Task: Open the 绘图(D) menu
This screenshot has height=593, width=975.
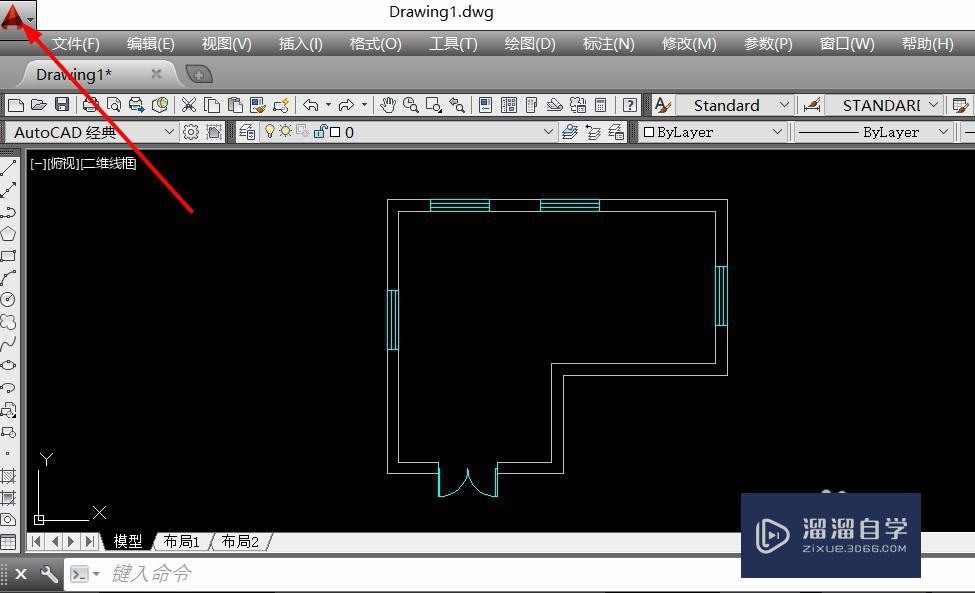Action: pyautogui.click(x=530, y=44)
